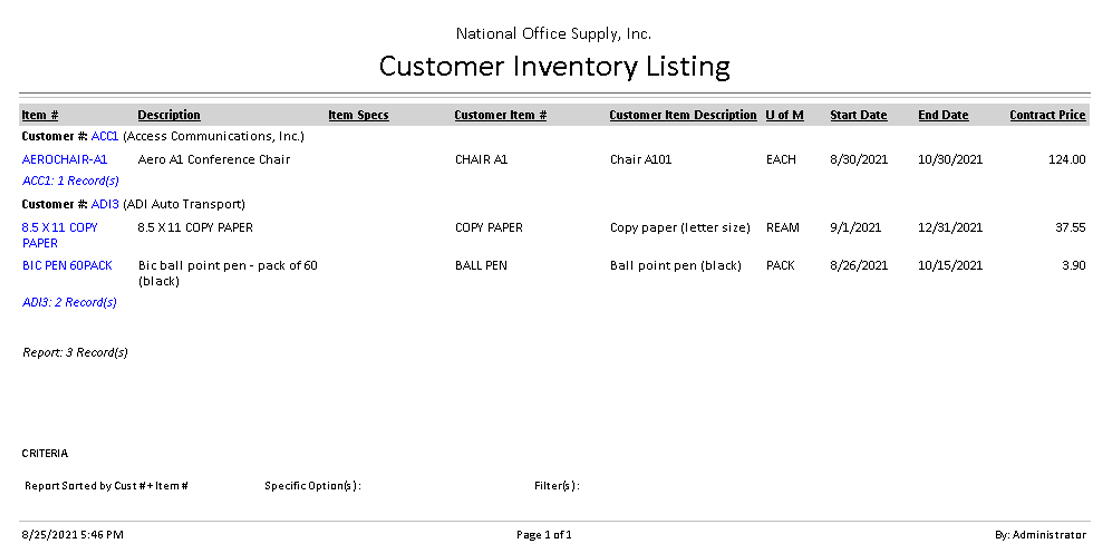The image size is (1112, 560).
Task: Select the Customer Item Description header
Action: (x=683, y=115)
